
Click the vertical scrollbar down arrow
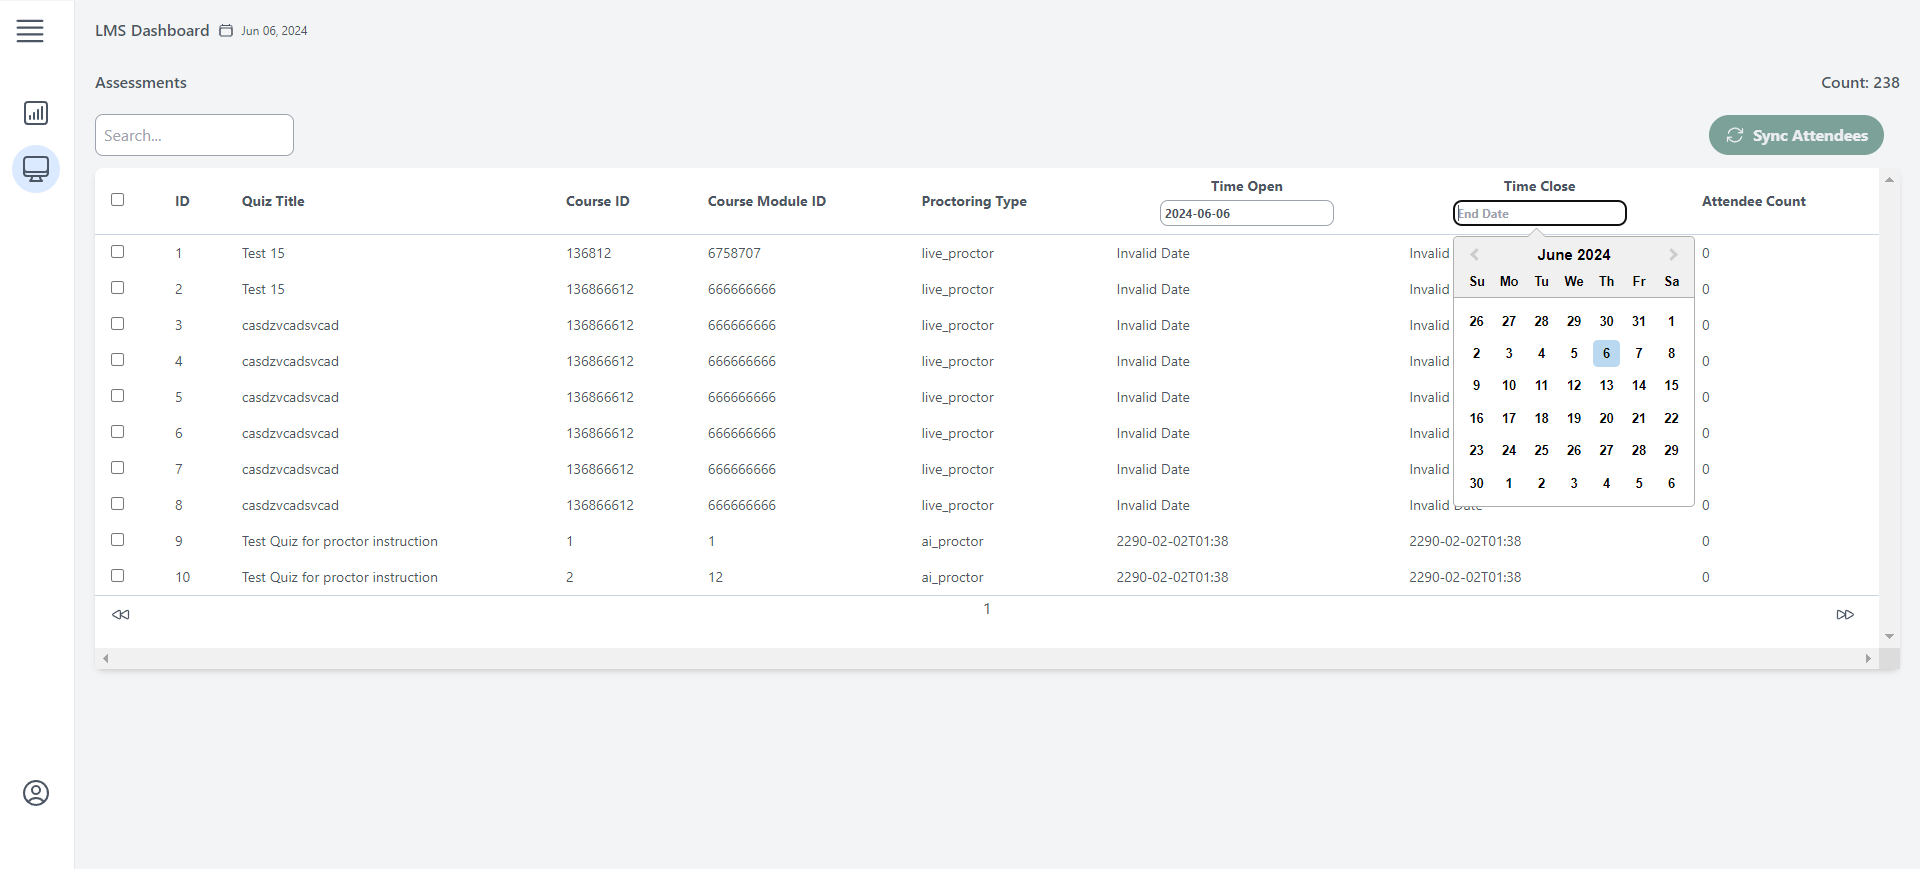(x=1889, y=636)
